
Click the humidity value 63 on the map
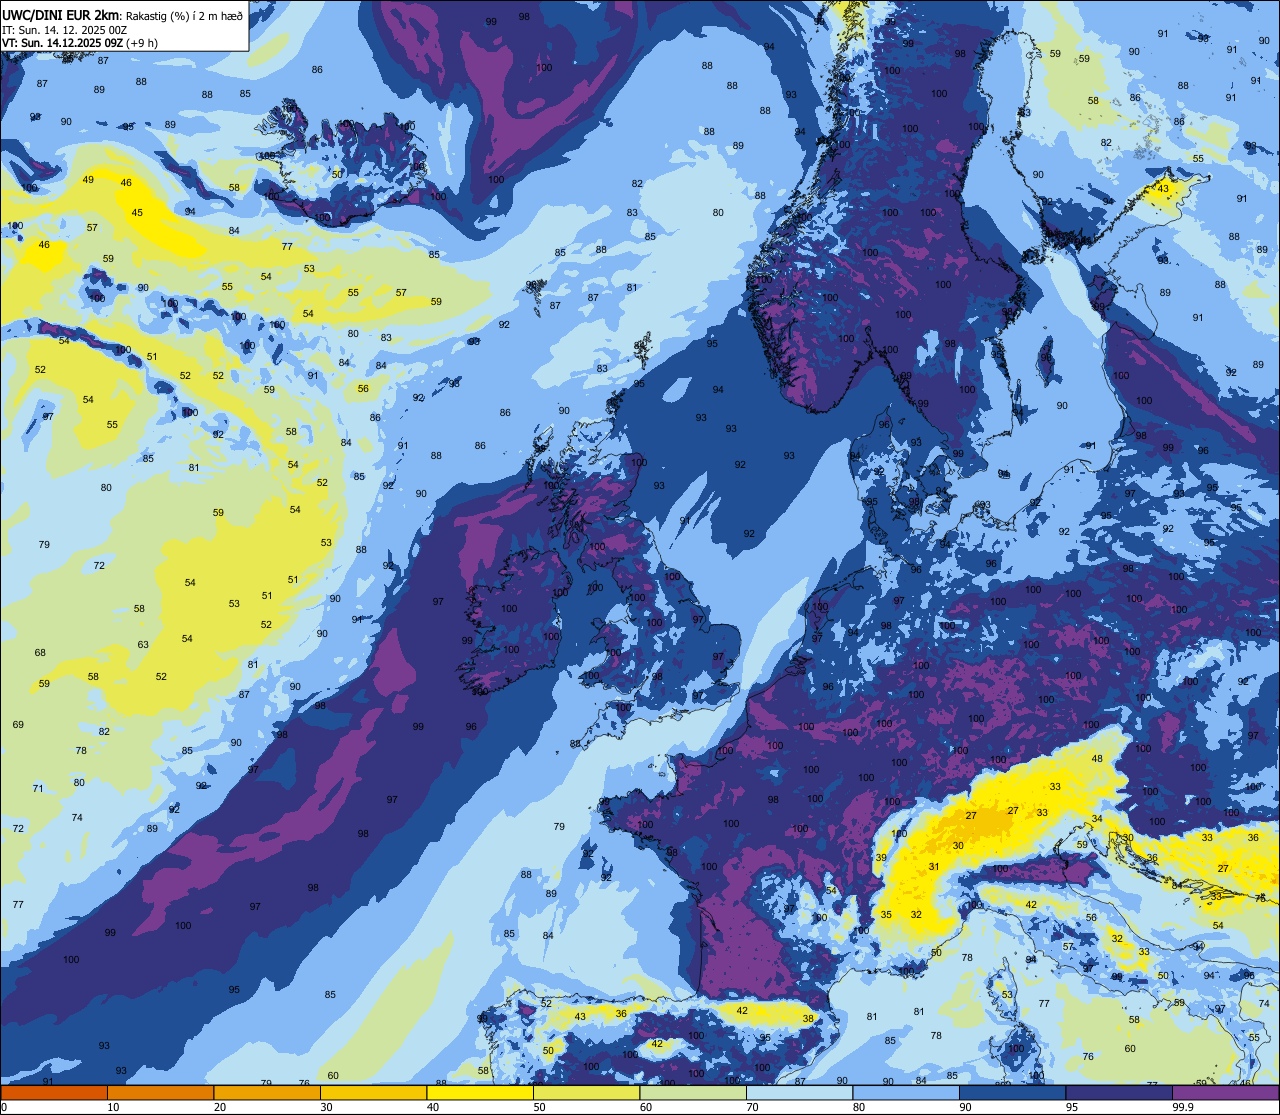click(143, 645)
